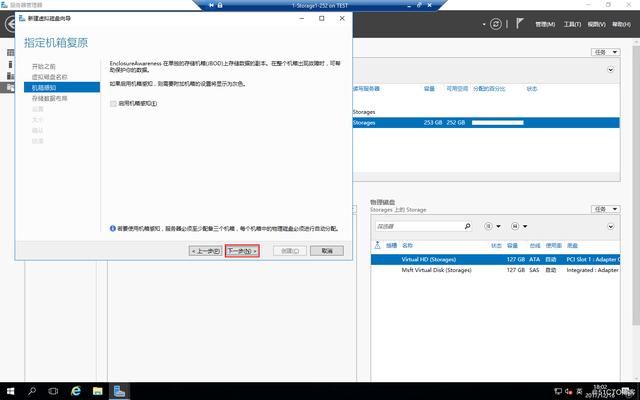This screenshot has width=640, height=400.
Task: Sort physical disks by 插槽 column
Action: pyautogui.click(x=391, y=245)
